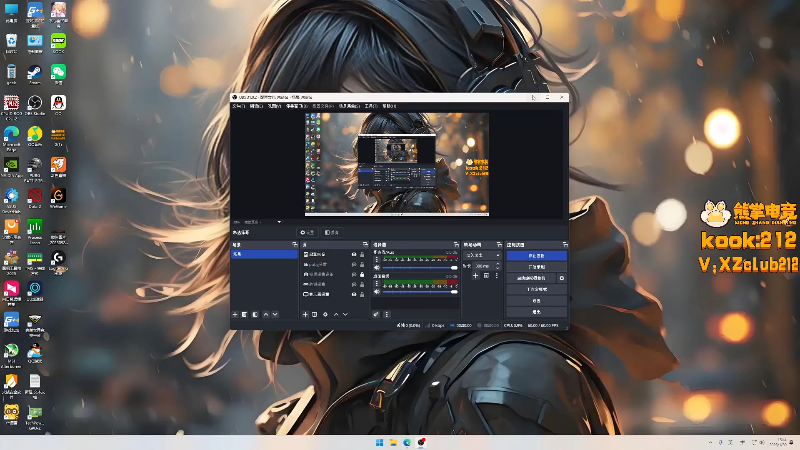Open scene filters icon in Scenes toolbar
Viewport: 800px width, 450px height.
tap(255, 314)
